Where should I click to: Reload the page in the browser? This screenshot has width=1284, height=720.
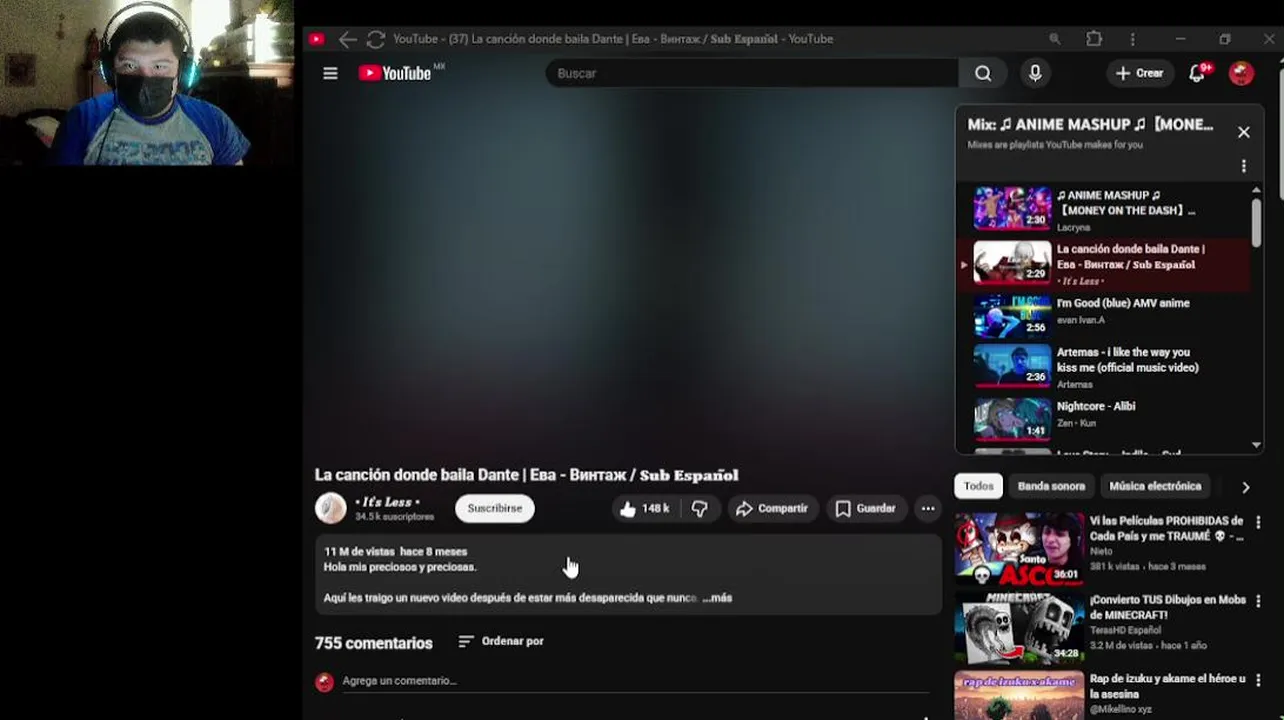tap(376, 39)
